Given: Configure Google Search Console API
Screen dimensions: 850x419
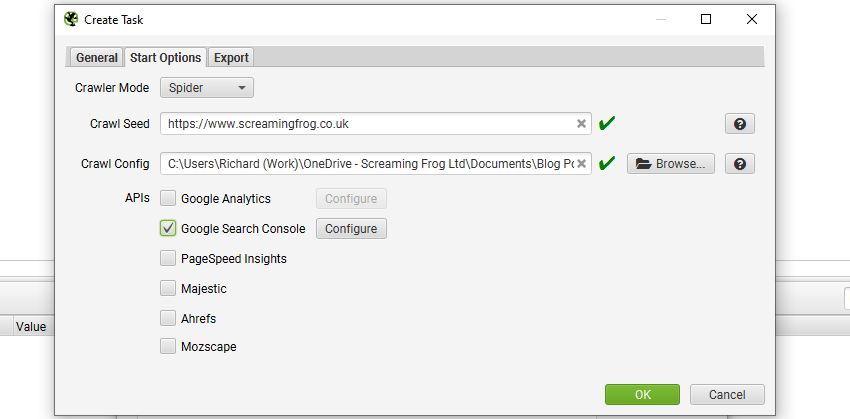Looking at the screenshot, I should coord(351,229).
